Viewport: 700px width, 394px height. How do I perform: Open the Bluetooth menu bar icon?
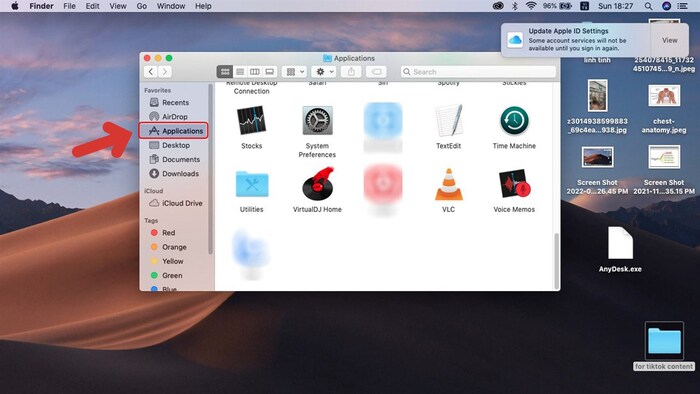pos(514,6)
